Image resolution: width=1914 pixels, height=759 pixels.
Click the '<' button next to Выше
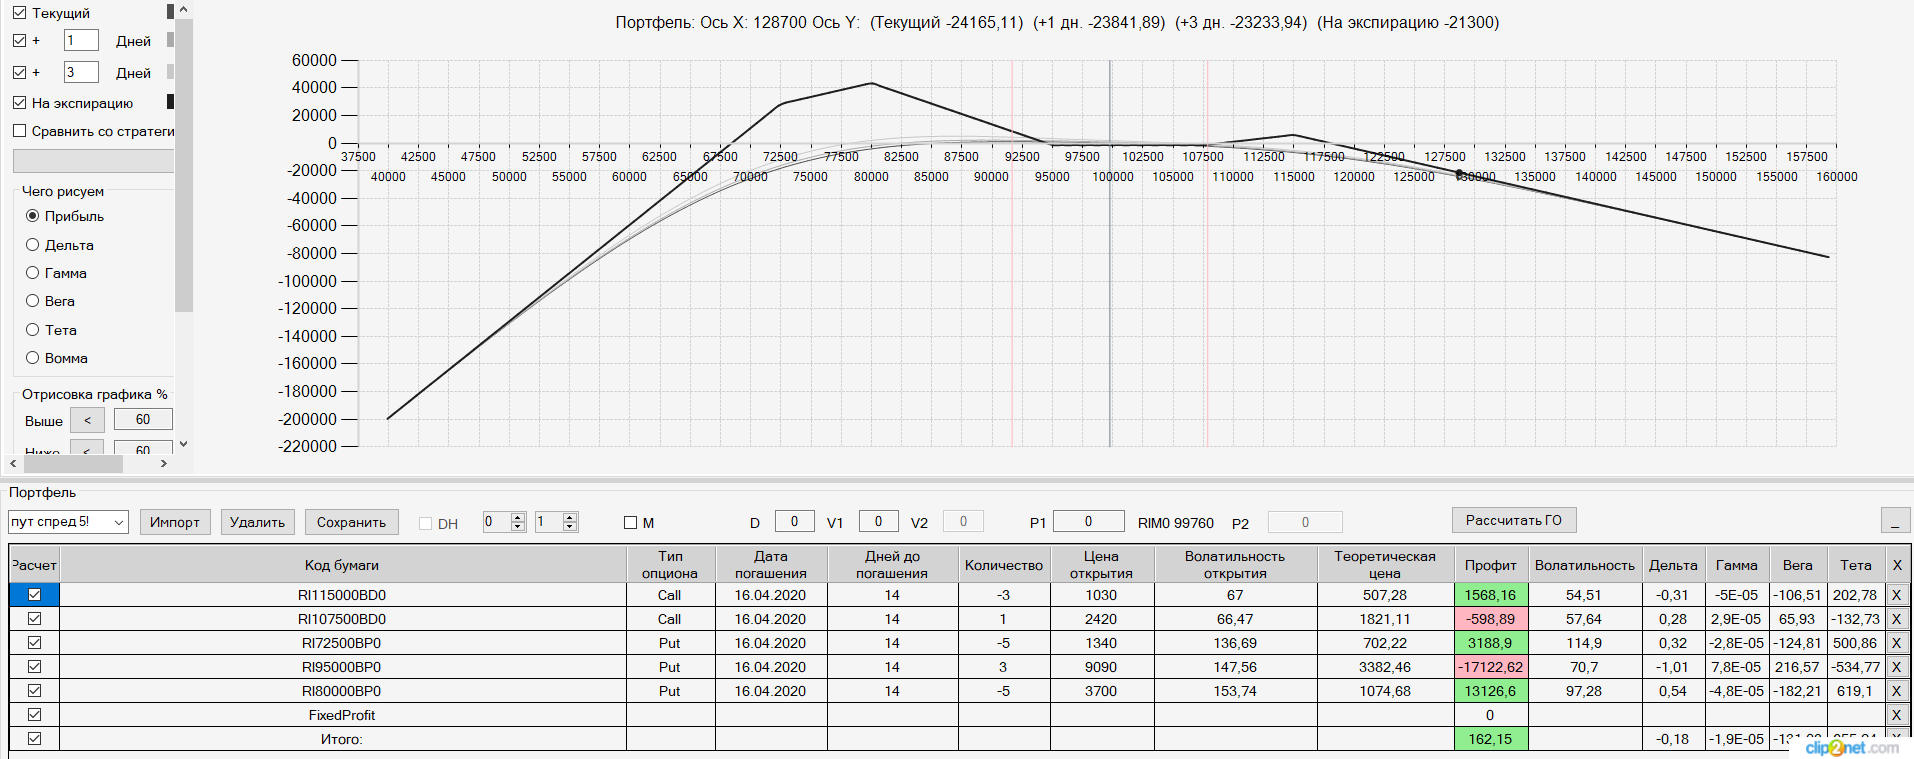88,420
